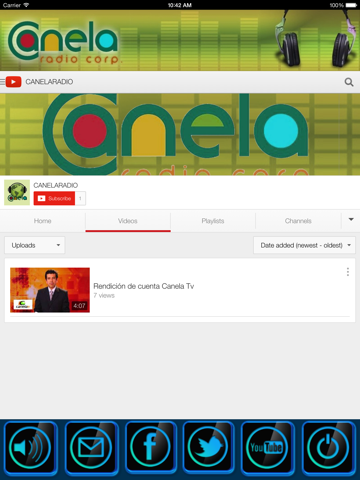Open the Rendición de cuenta Canela Tv title
This screenshot has height=480, width=360.
tap(144, 286)
